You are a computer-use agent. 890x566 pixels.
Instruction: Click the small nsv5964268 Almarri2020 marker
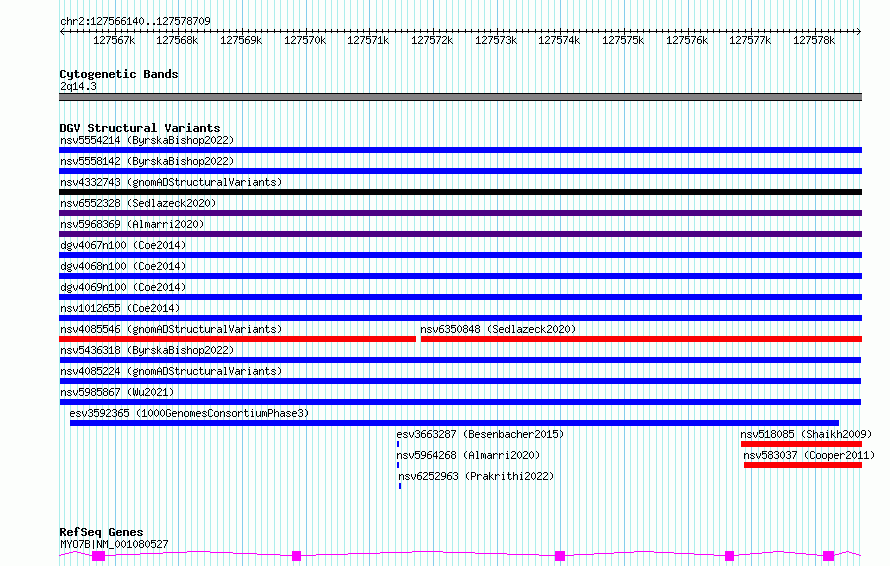coord(398,465)
